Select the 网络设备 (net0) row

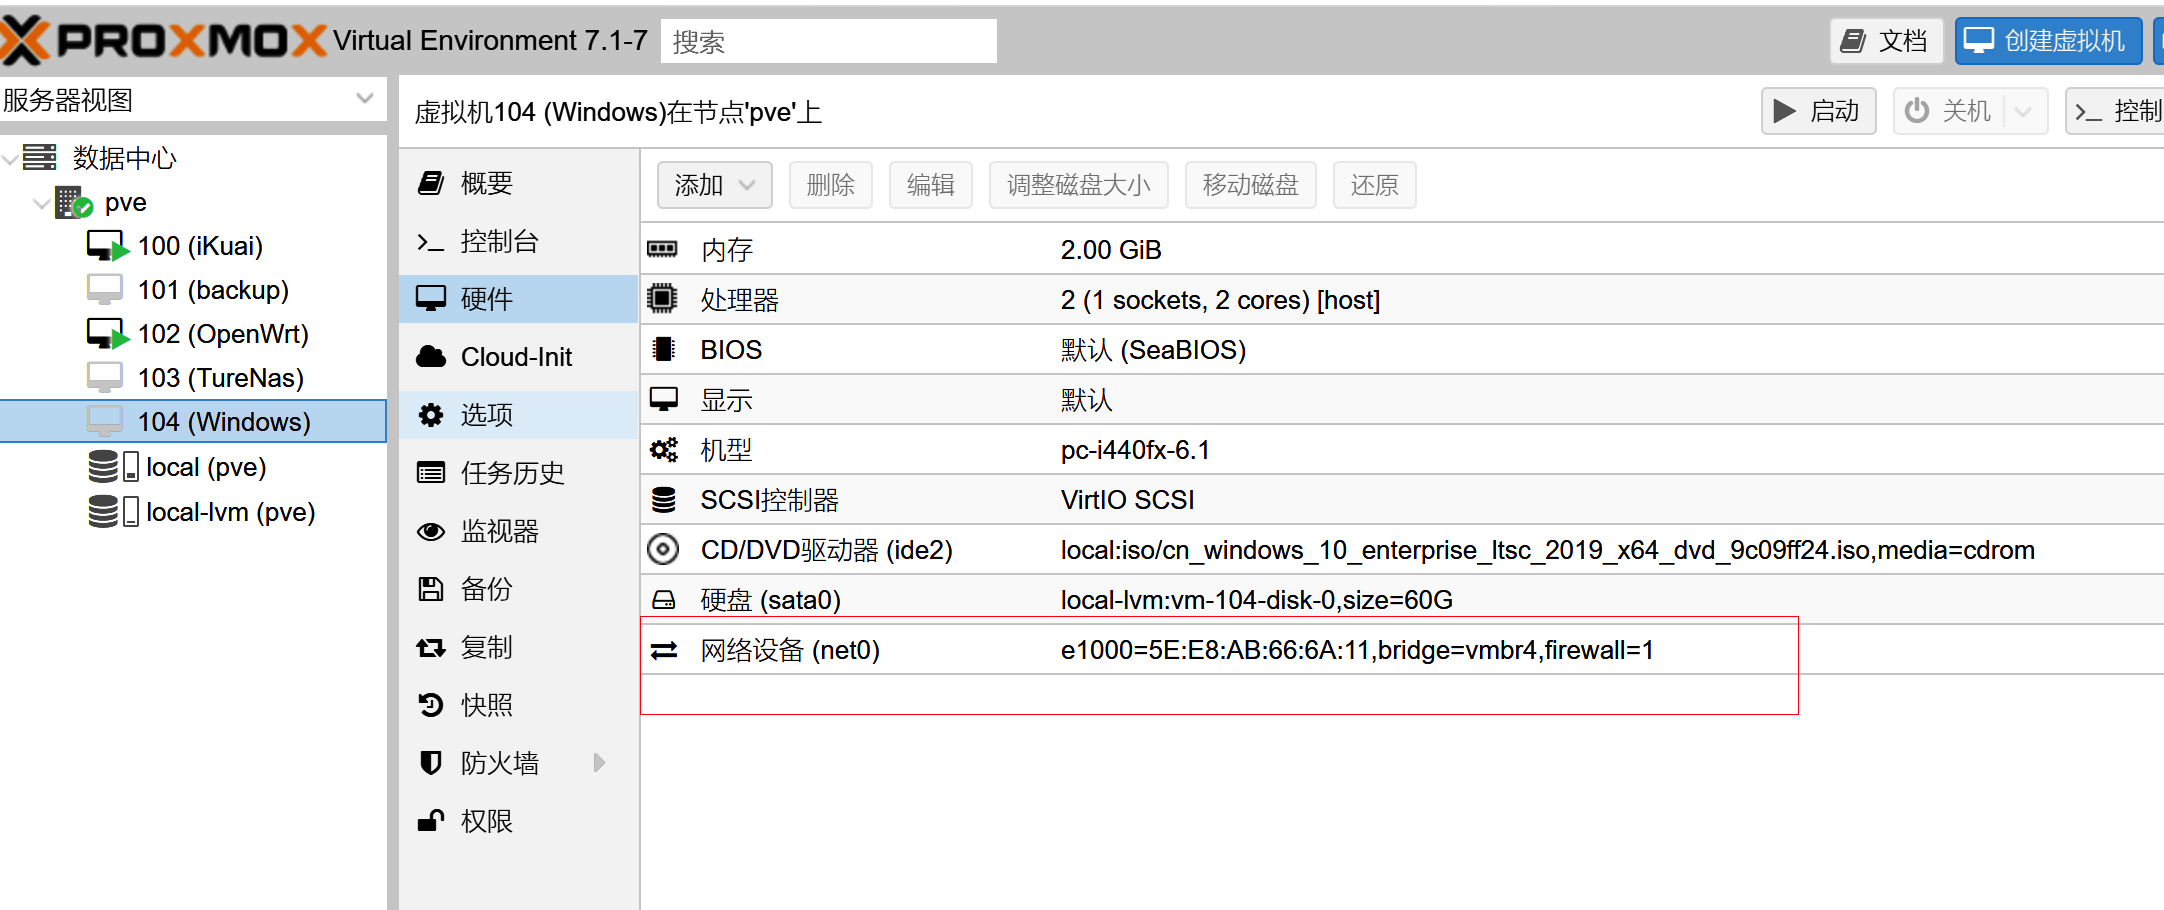coord(1402,650)
